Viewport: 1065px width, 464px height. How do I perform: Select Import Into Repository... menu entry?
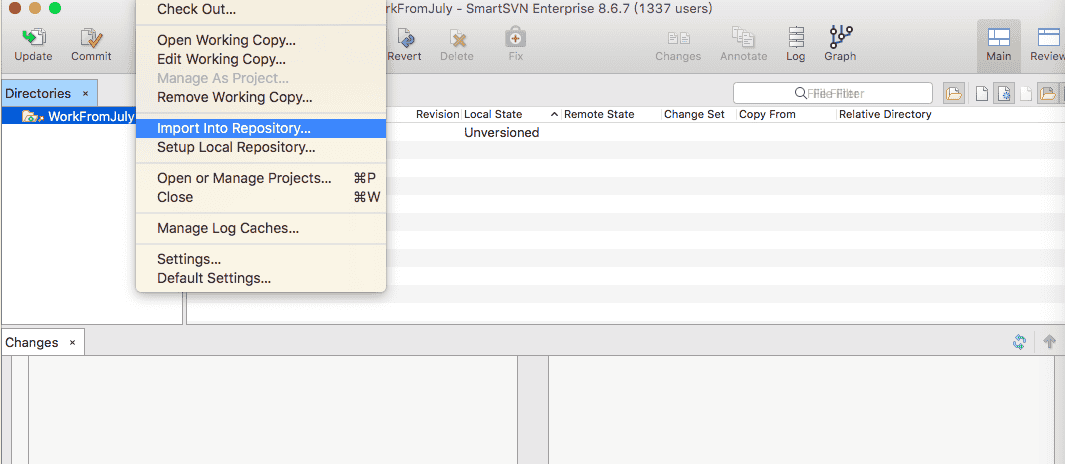tap(261, 128)
